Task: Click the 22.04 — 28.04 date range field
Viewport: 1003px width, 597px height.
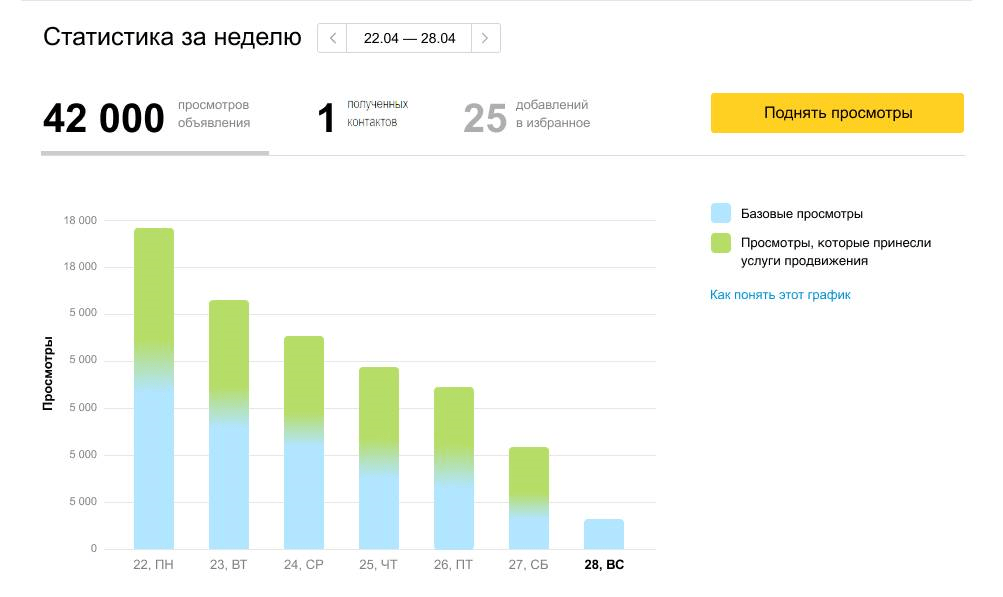Action: click(x=409, y=38)
